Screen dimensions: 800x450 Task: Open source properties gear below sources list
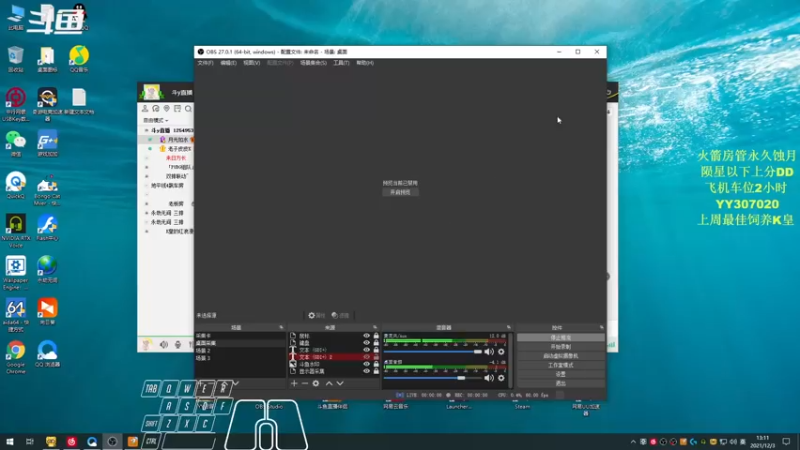coord(316,383)
